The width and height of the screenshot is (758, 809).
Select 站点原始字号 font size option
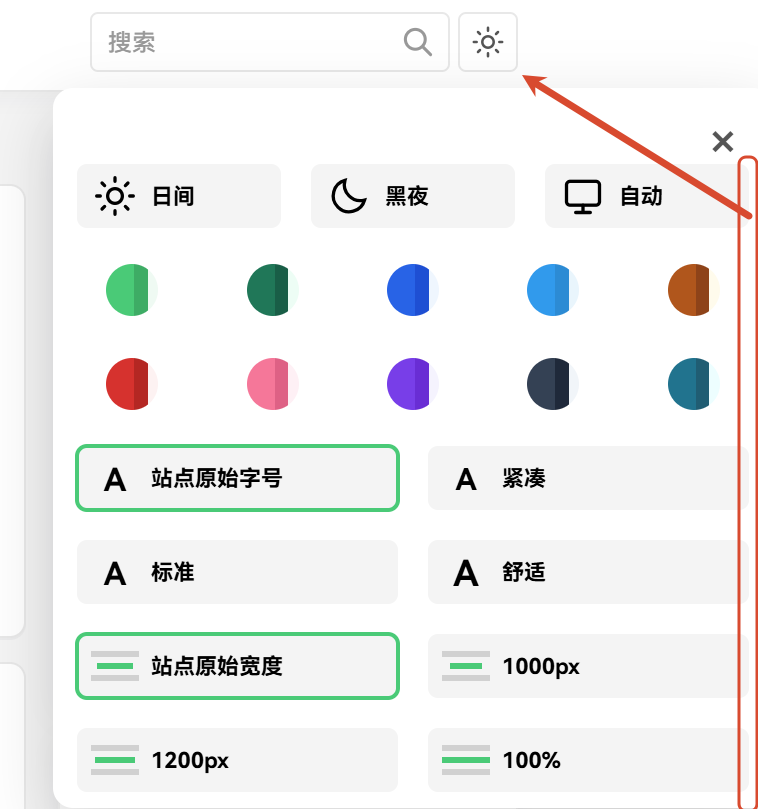237,478
